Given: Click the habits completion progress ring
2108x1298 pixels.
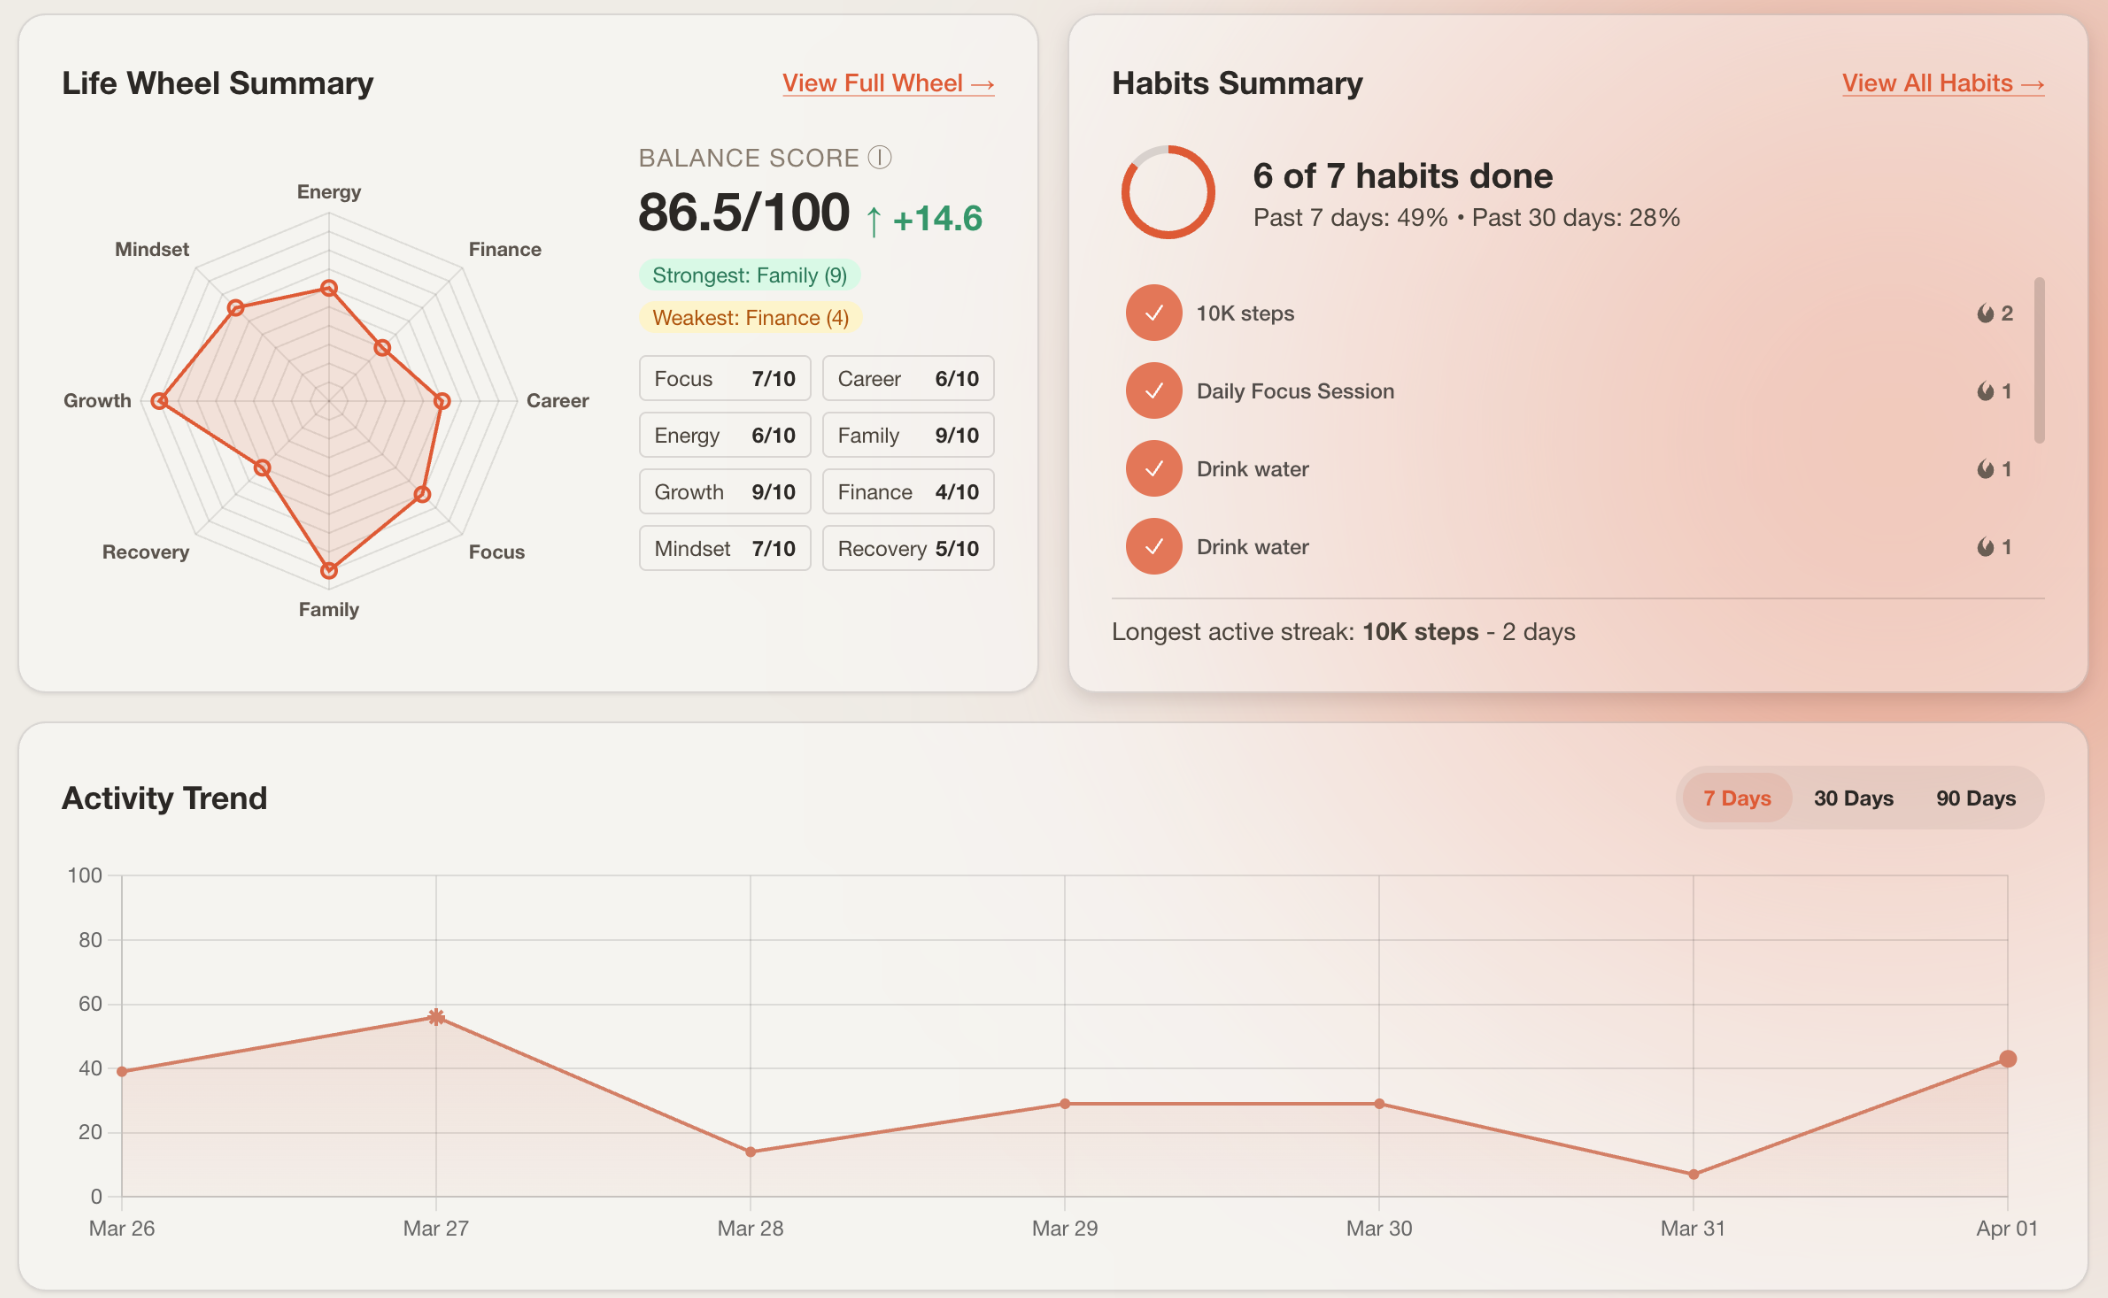Looking at the screenshot, I should point(1167,194).
